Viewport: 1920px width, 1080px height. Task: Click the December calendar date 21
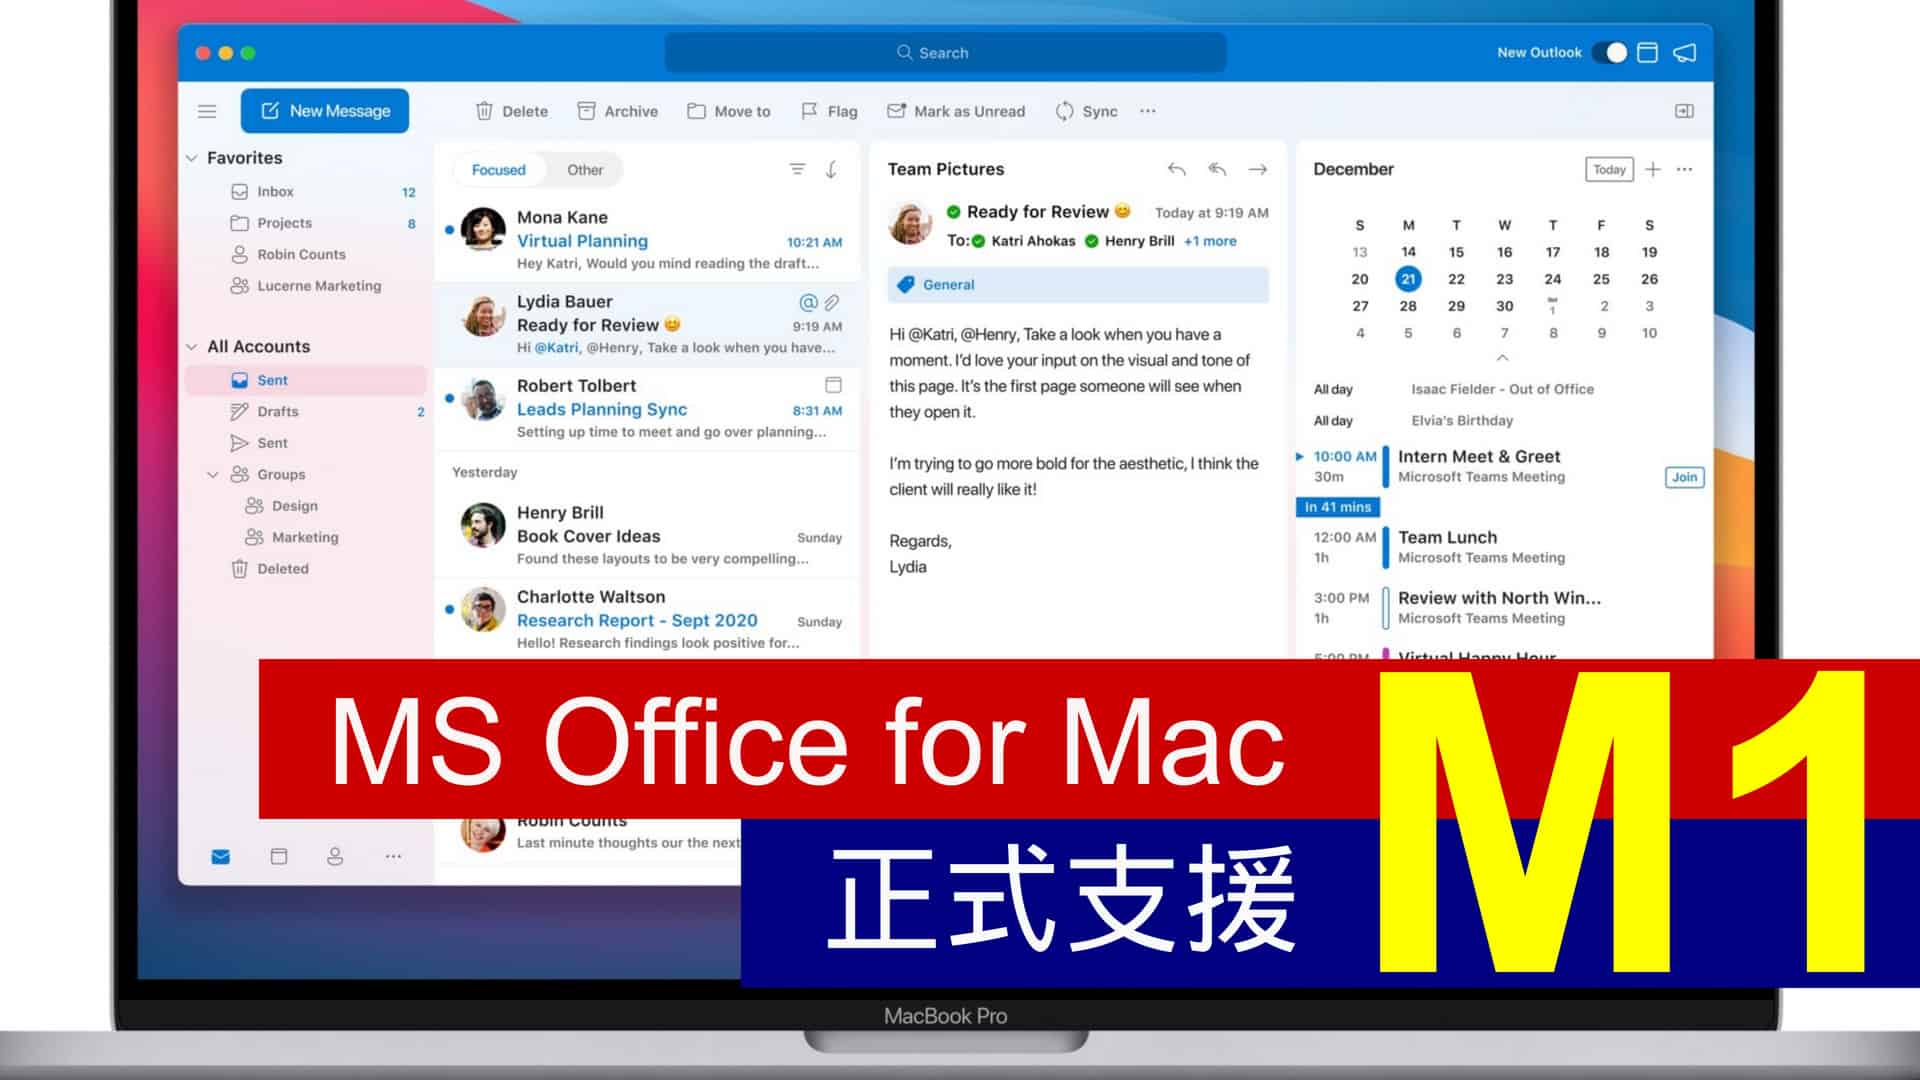pos(1407,278)
